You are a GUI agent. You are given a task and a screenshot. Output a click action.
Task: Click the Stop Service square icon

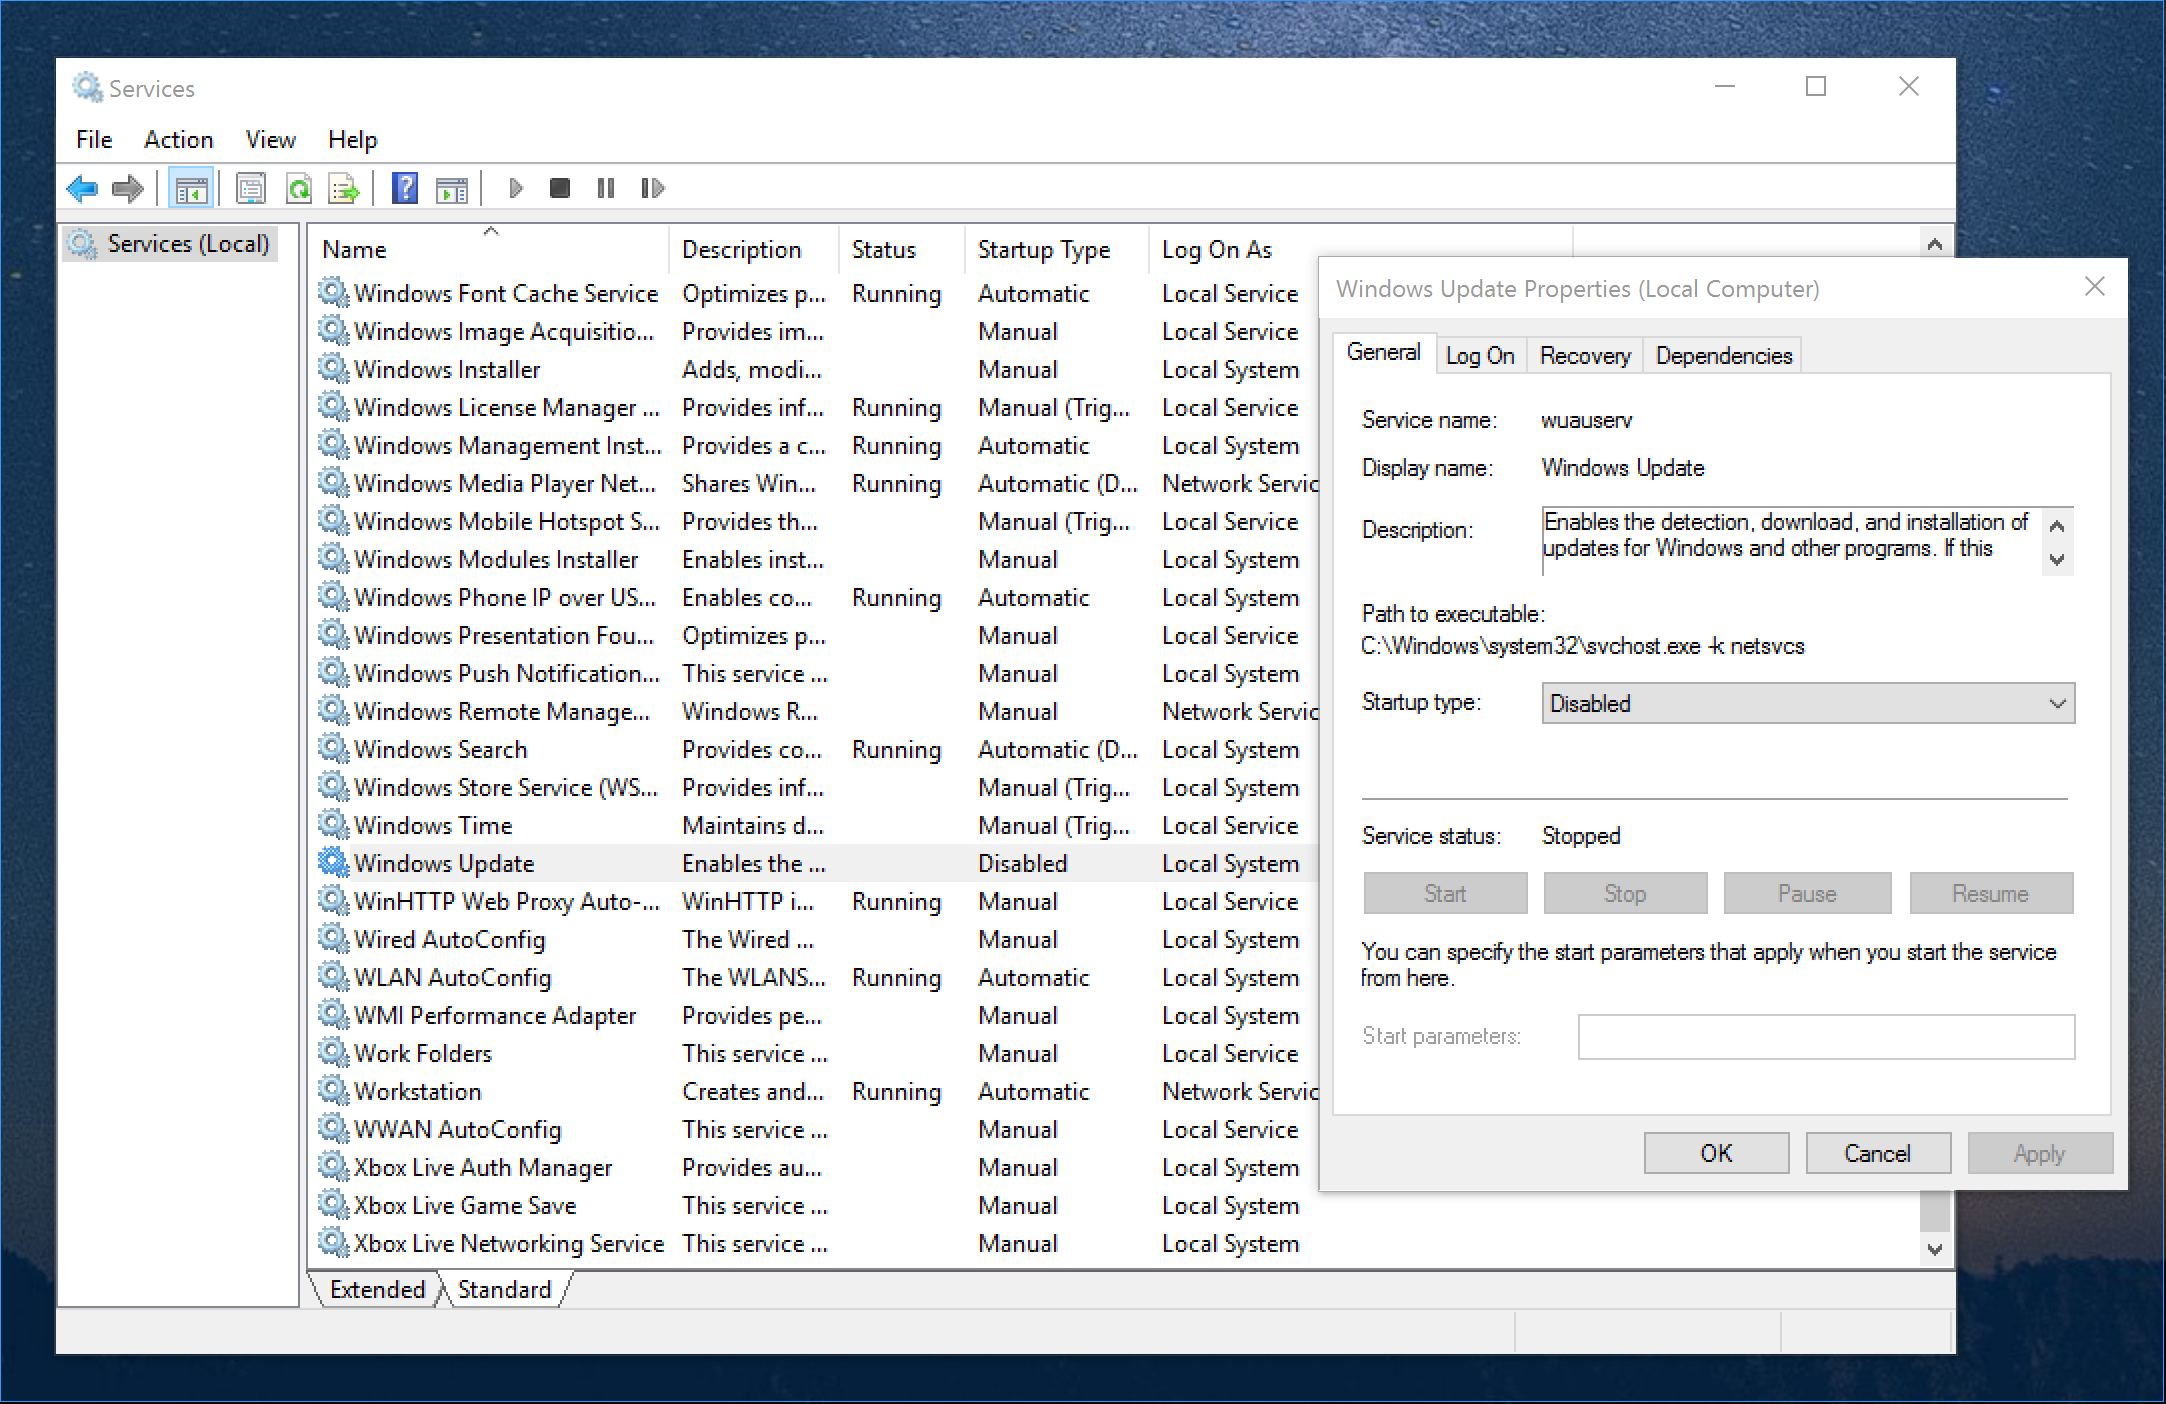tap(560, 188)
